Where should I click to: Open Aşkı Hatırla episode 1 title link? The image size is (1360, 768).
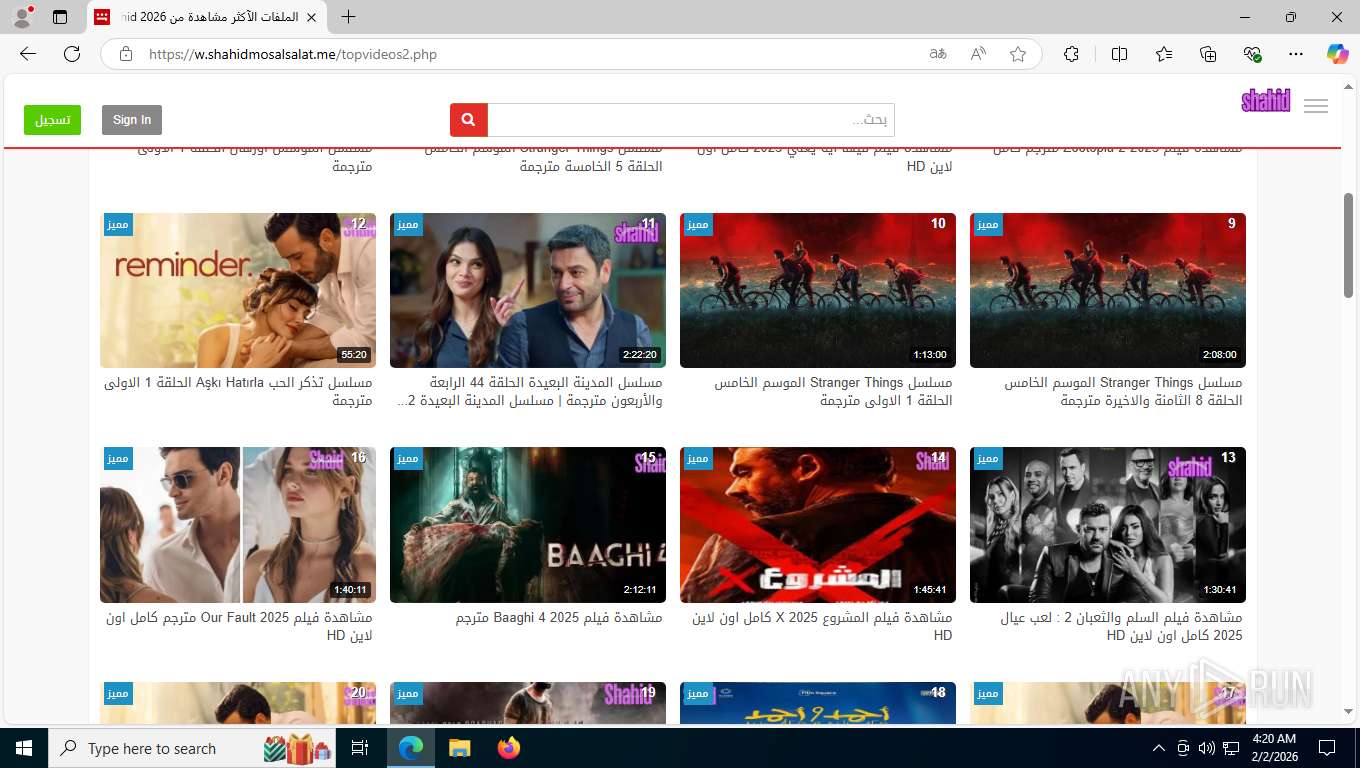(238, 391)
